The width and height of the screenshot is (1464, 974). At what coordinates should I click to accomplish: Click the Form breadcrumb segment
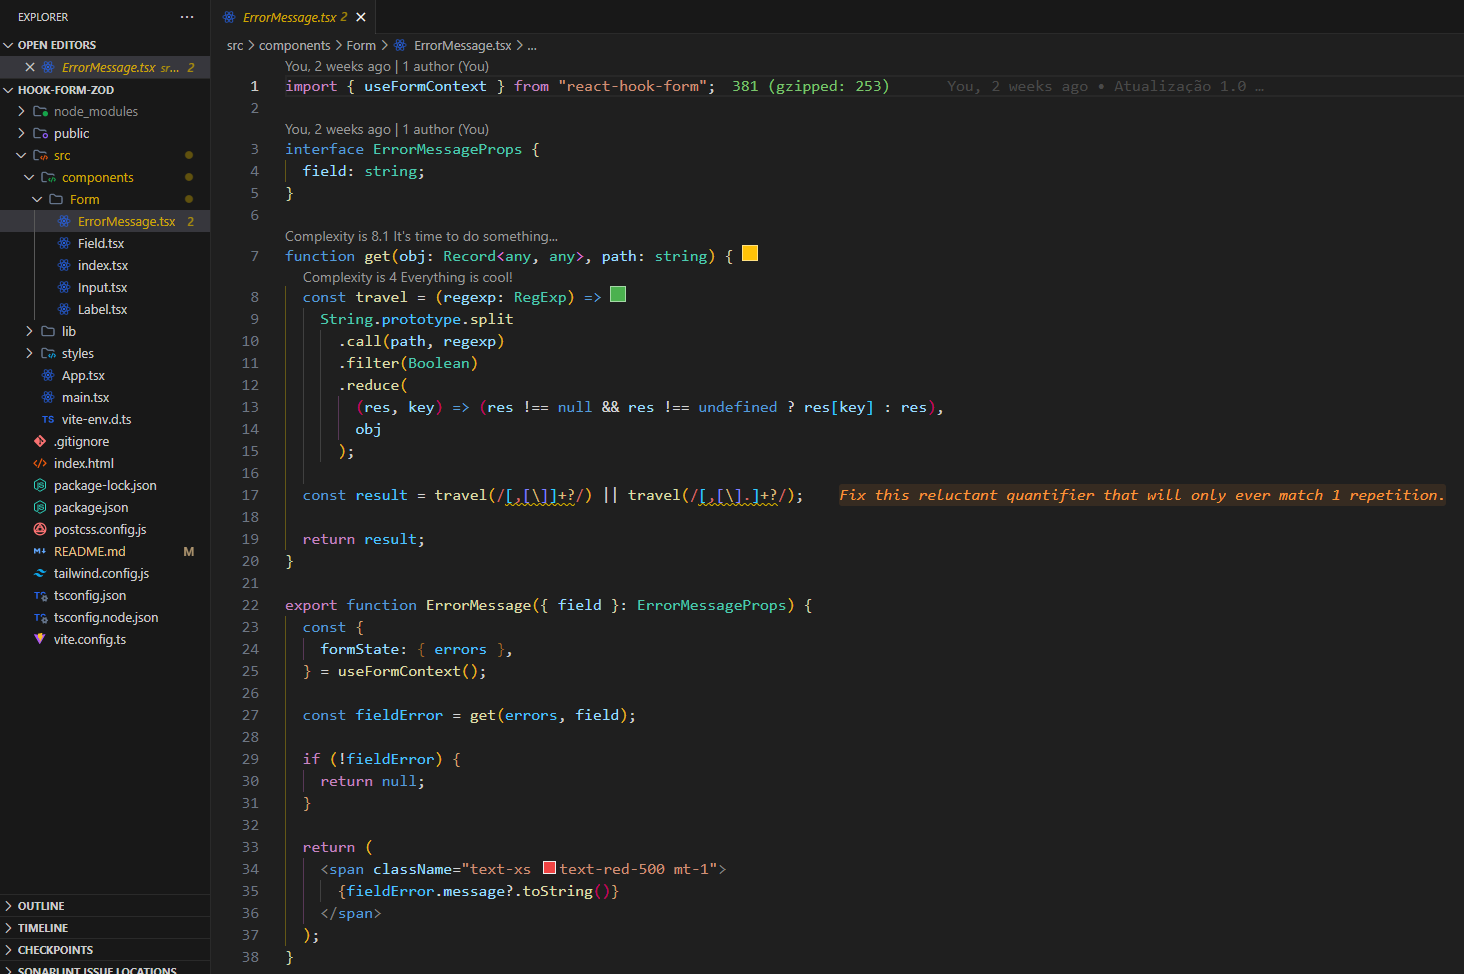361,45
